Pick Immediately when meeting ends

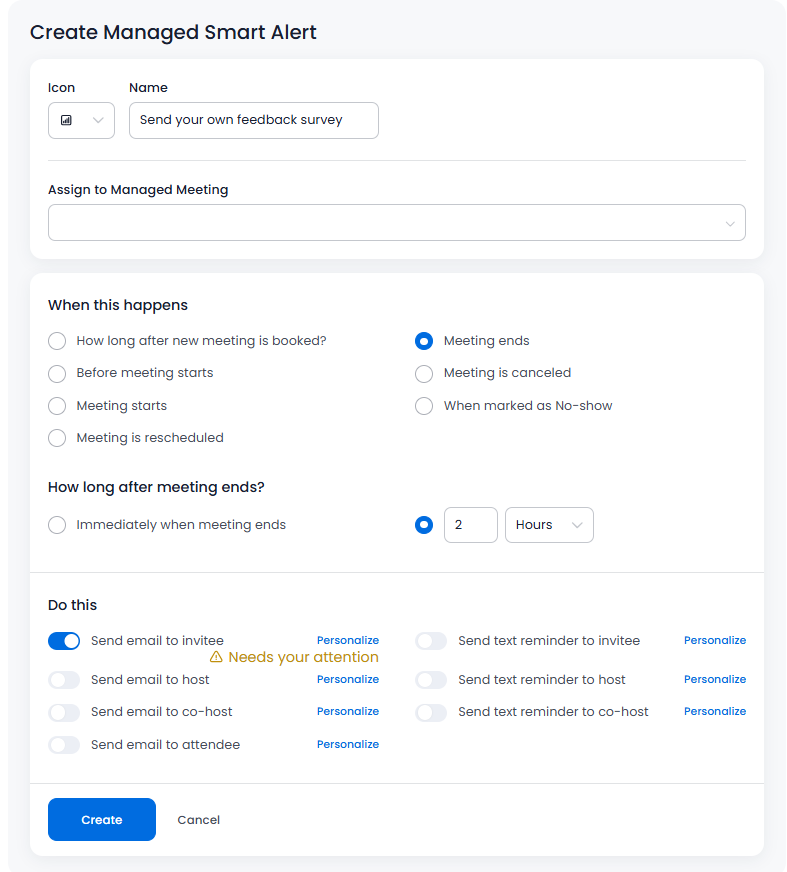tap(58, 525)
